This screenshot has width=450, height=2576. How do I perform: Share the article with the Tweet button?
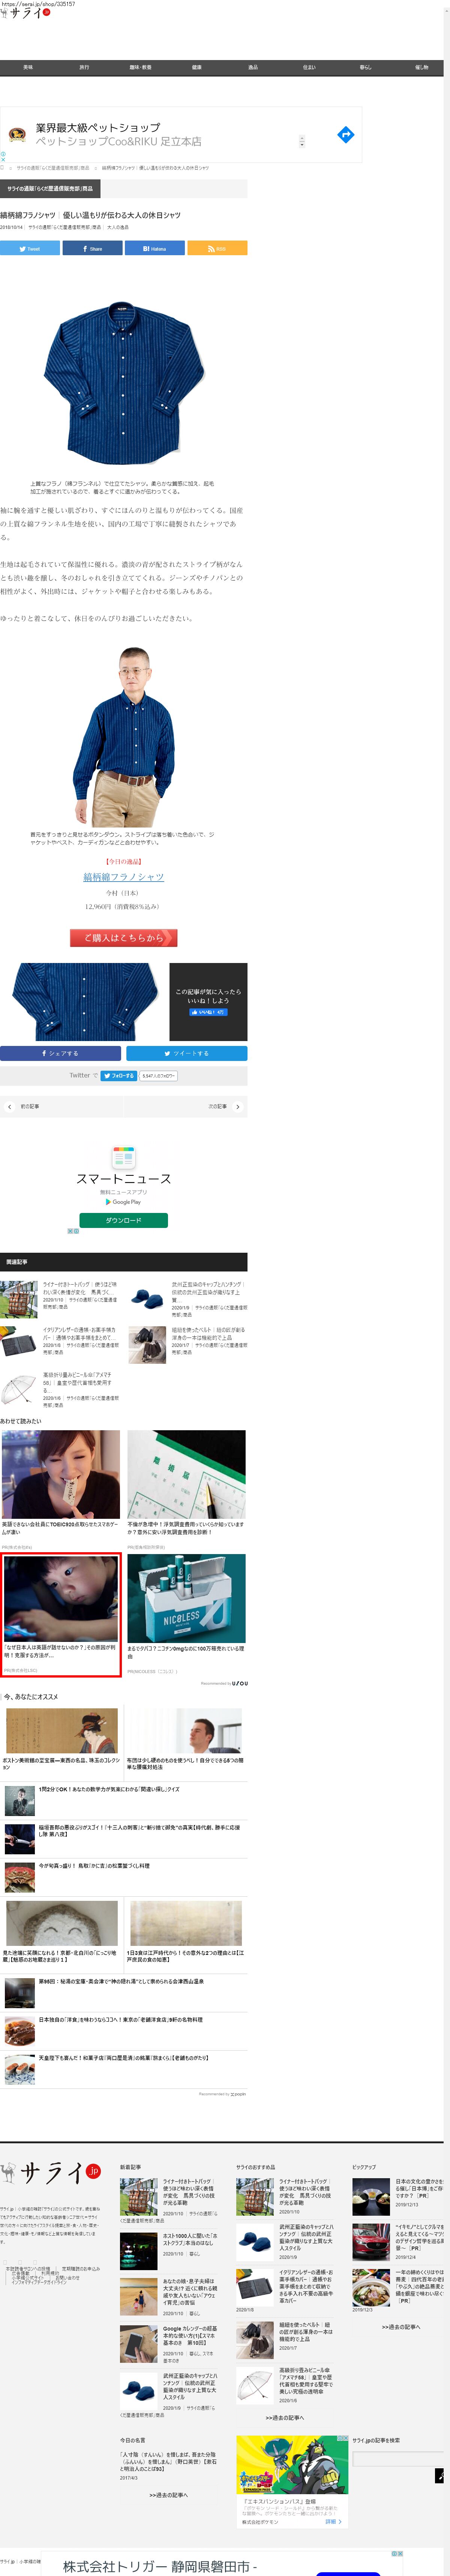30,248
